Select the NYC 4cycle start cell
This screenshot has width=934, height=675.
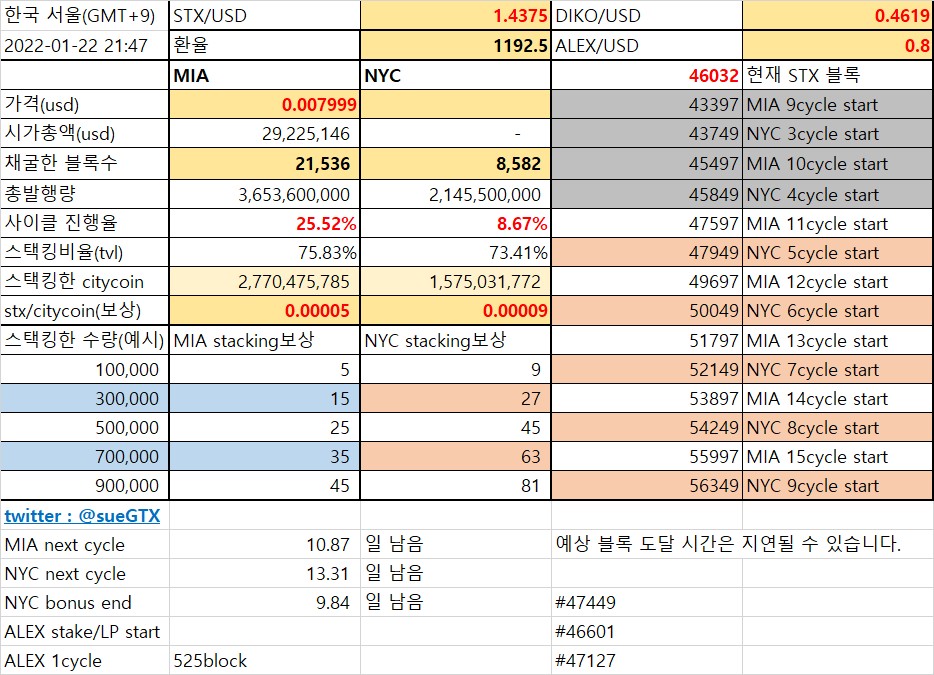[x=837, y=194]
